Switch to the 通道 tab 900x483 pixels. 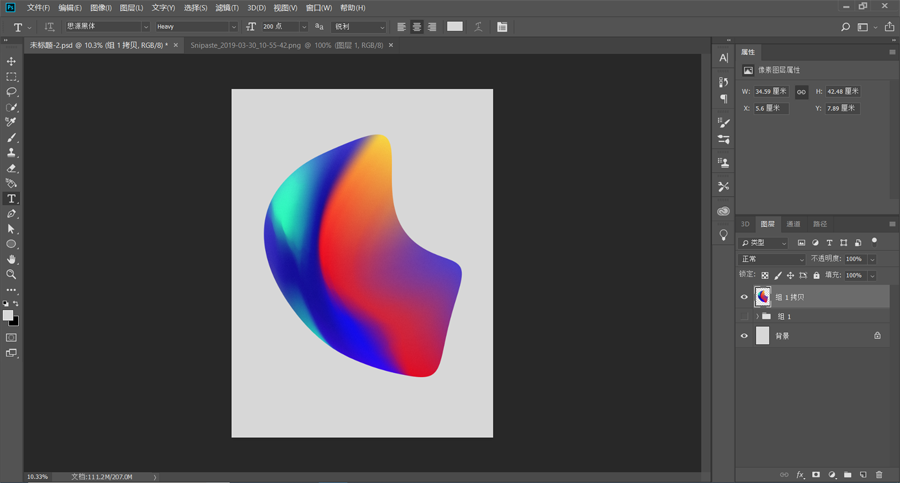(793, 224)
